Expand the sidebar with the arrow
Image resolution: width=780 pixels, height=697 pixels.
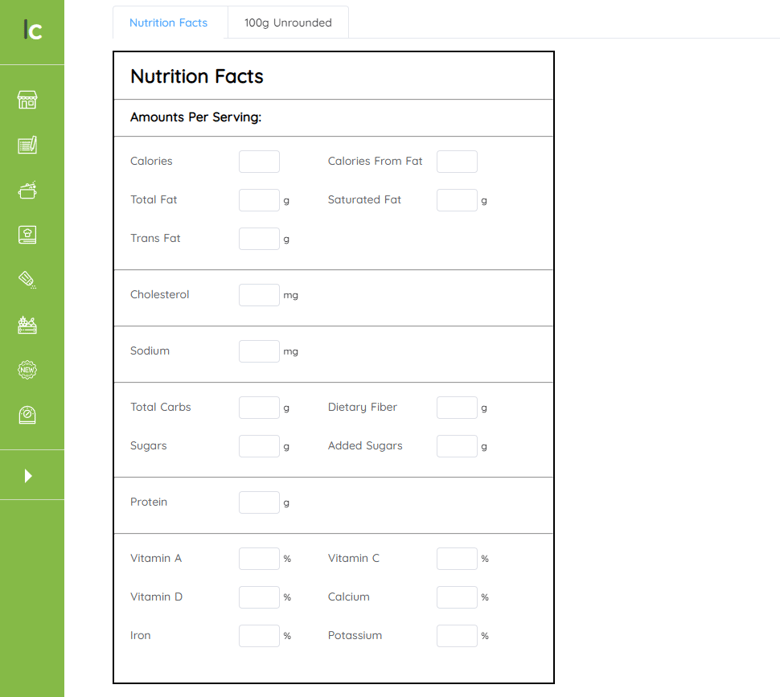pyautogui.click(x=28, y=476)
